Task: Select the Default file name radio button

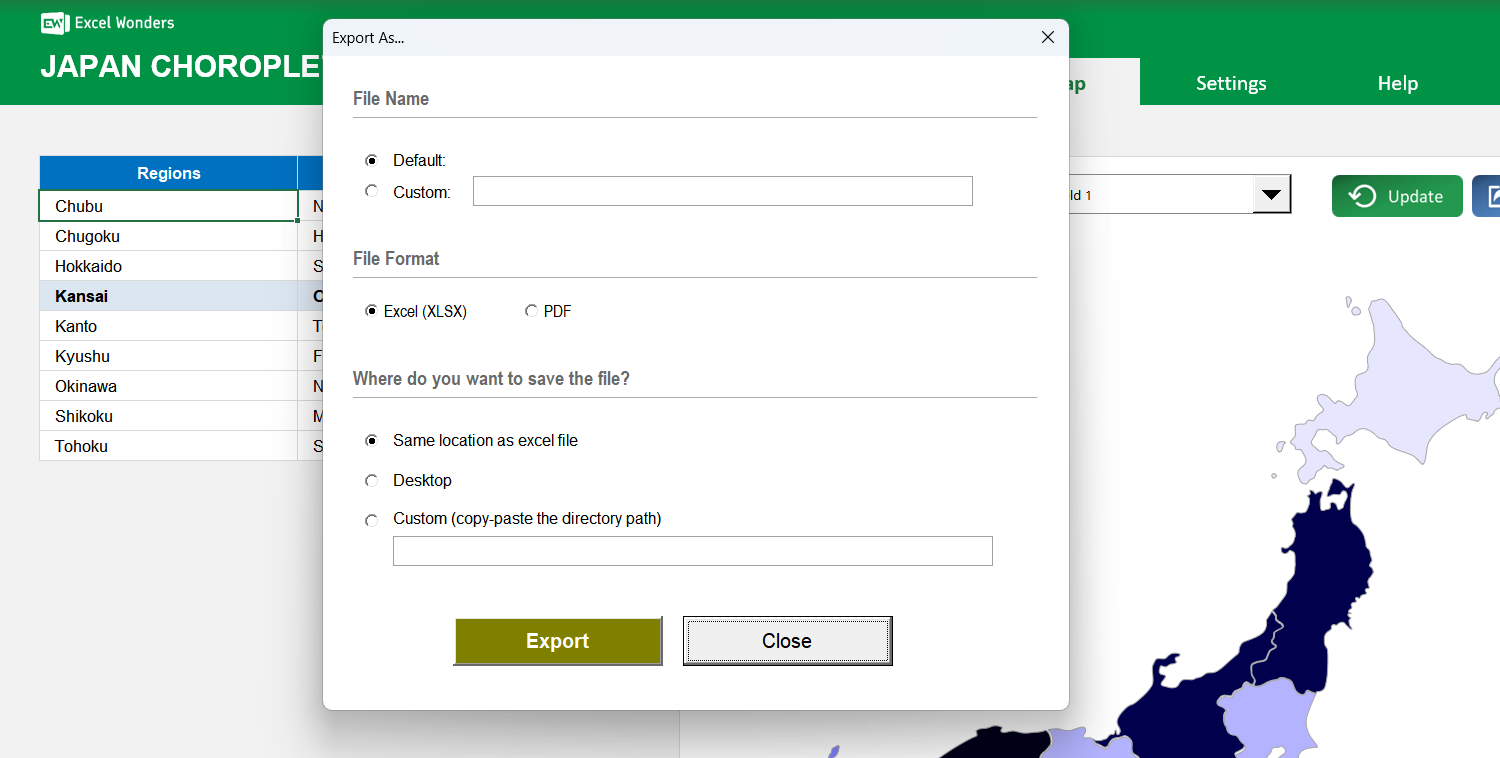Action: pyautogui.click(x=372, y=160)
